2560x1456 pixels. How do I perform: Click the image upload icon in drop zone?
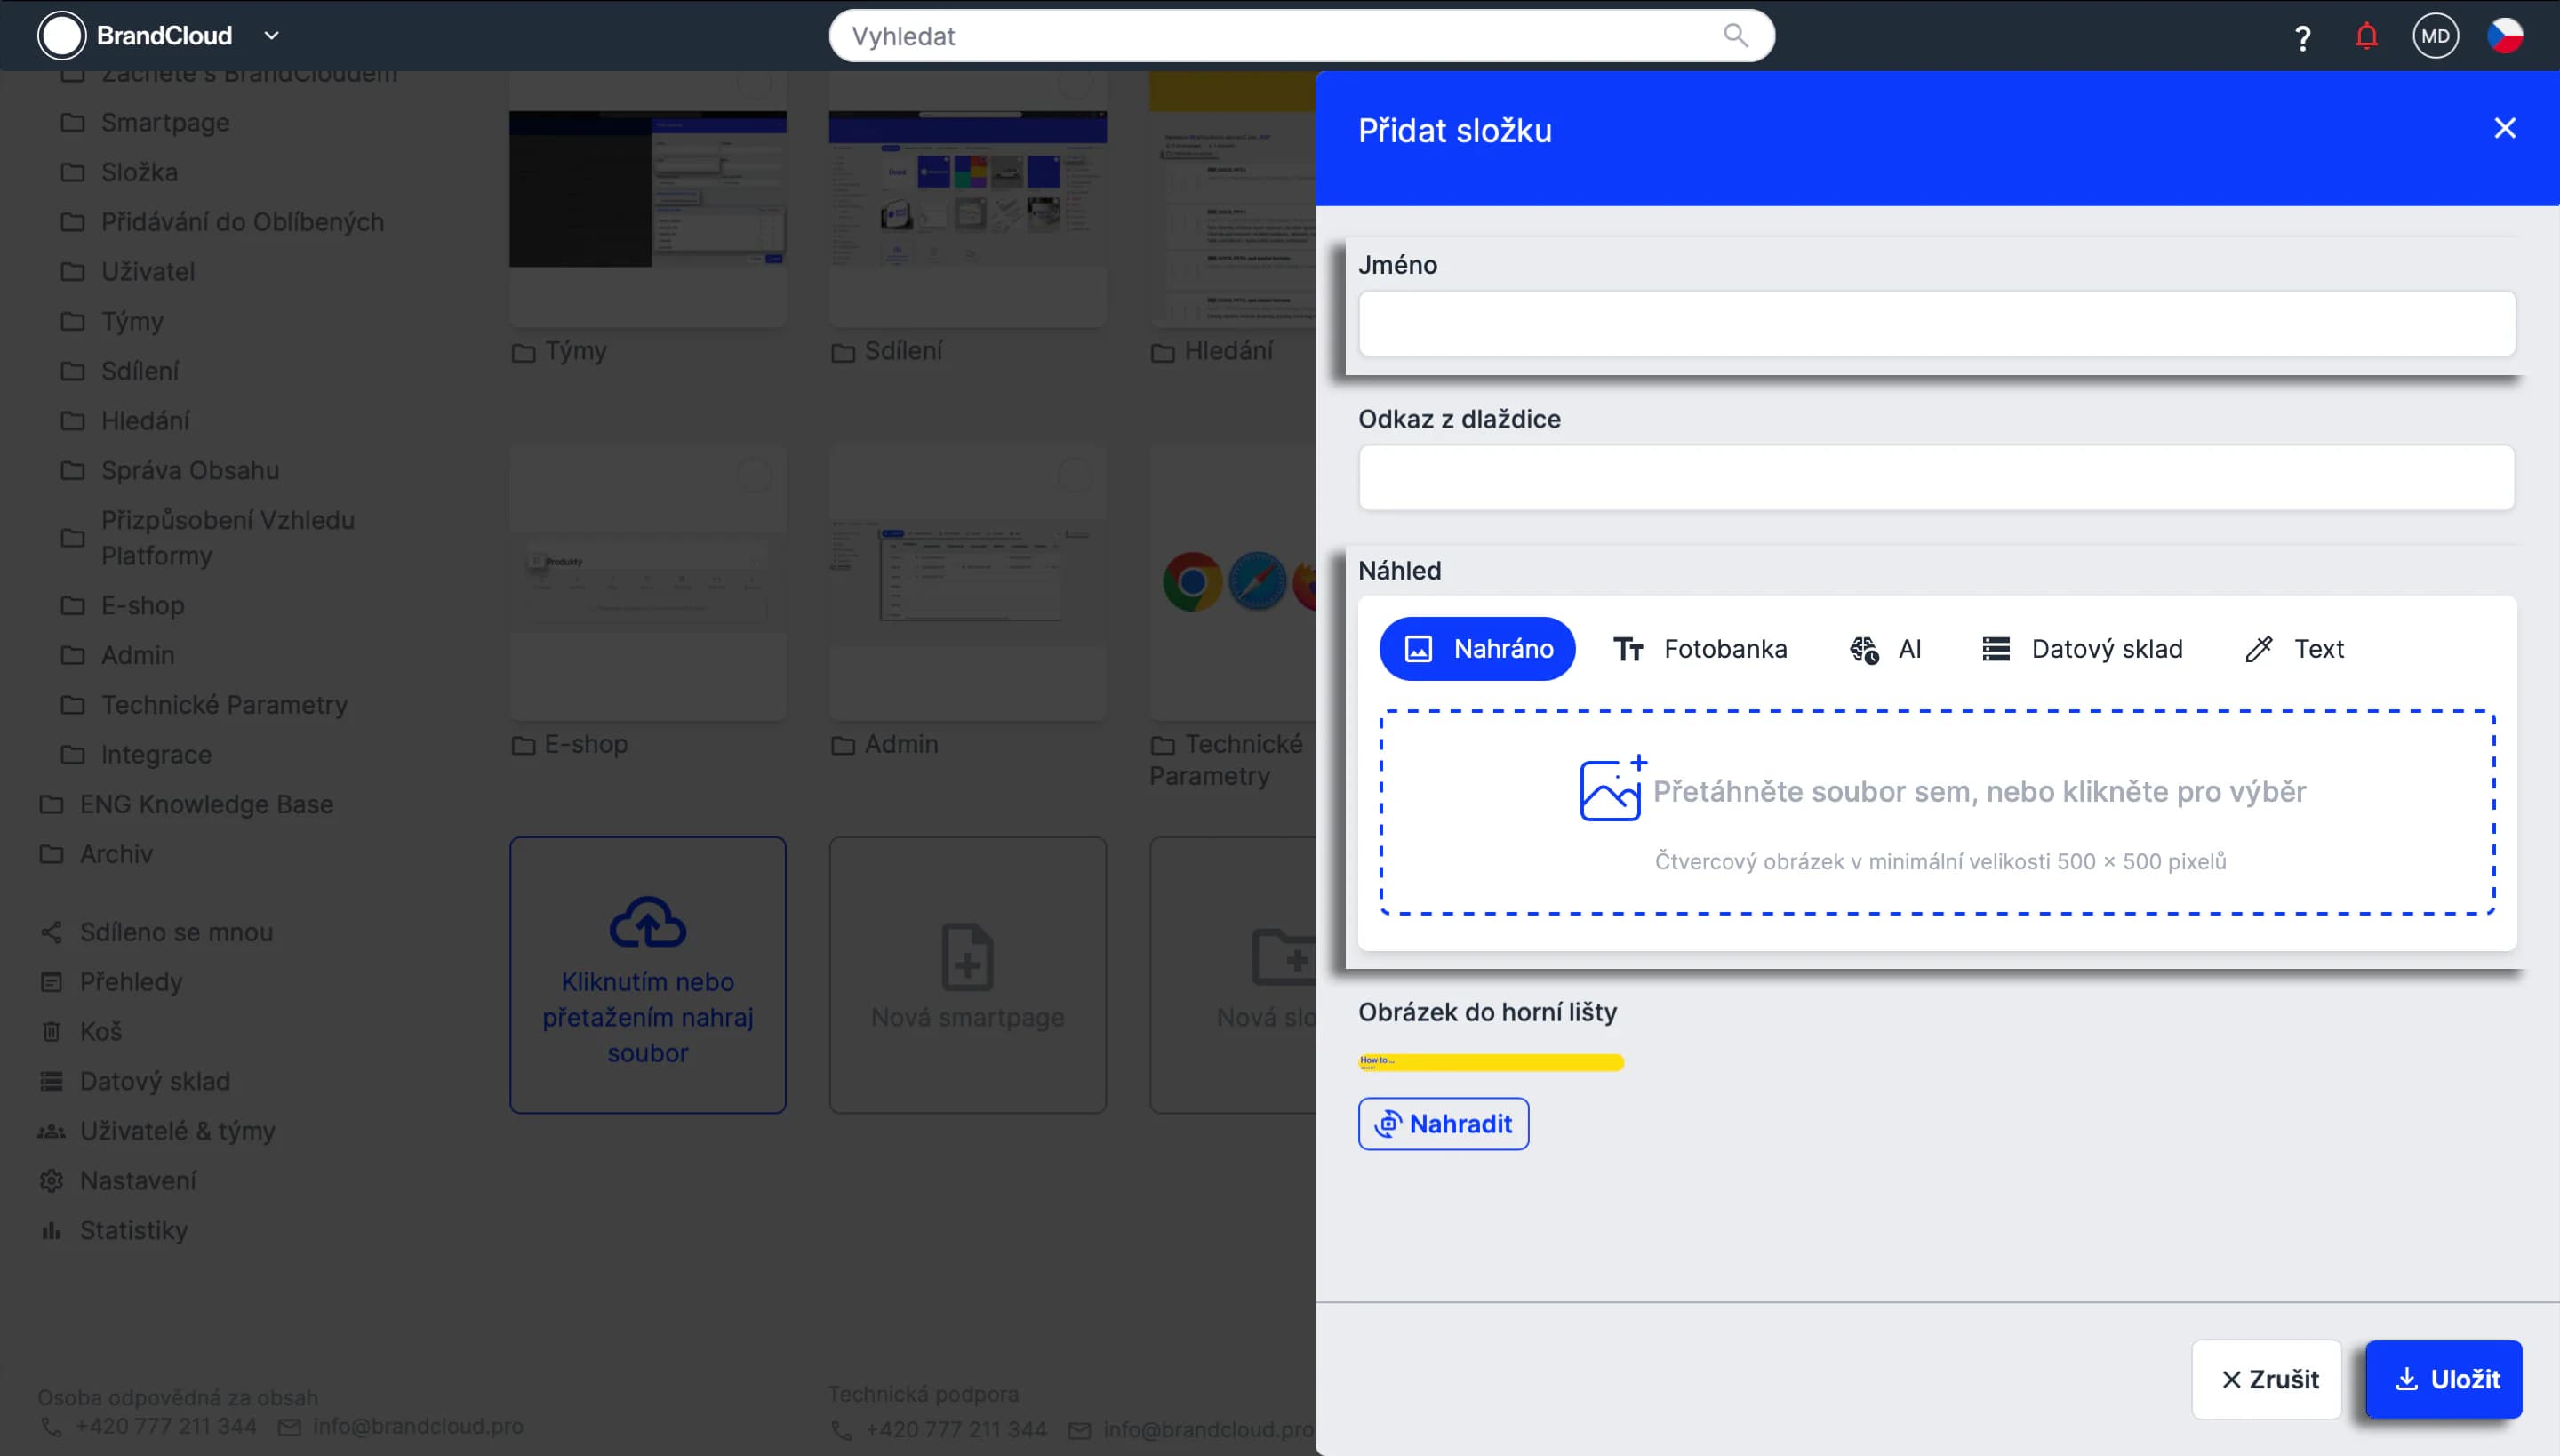pos(1611,789)
